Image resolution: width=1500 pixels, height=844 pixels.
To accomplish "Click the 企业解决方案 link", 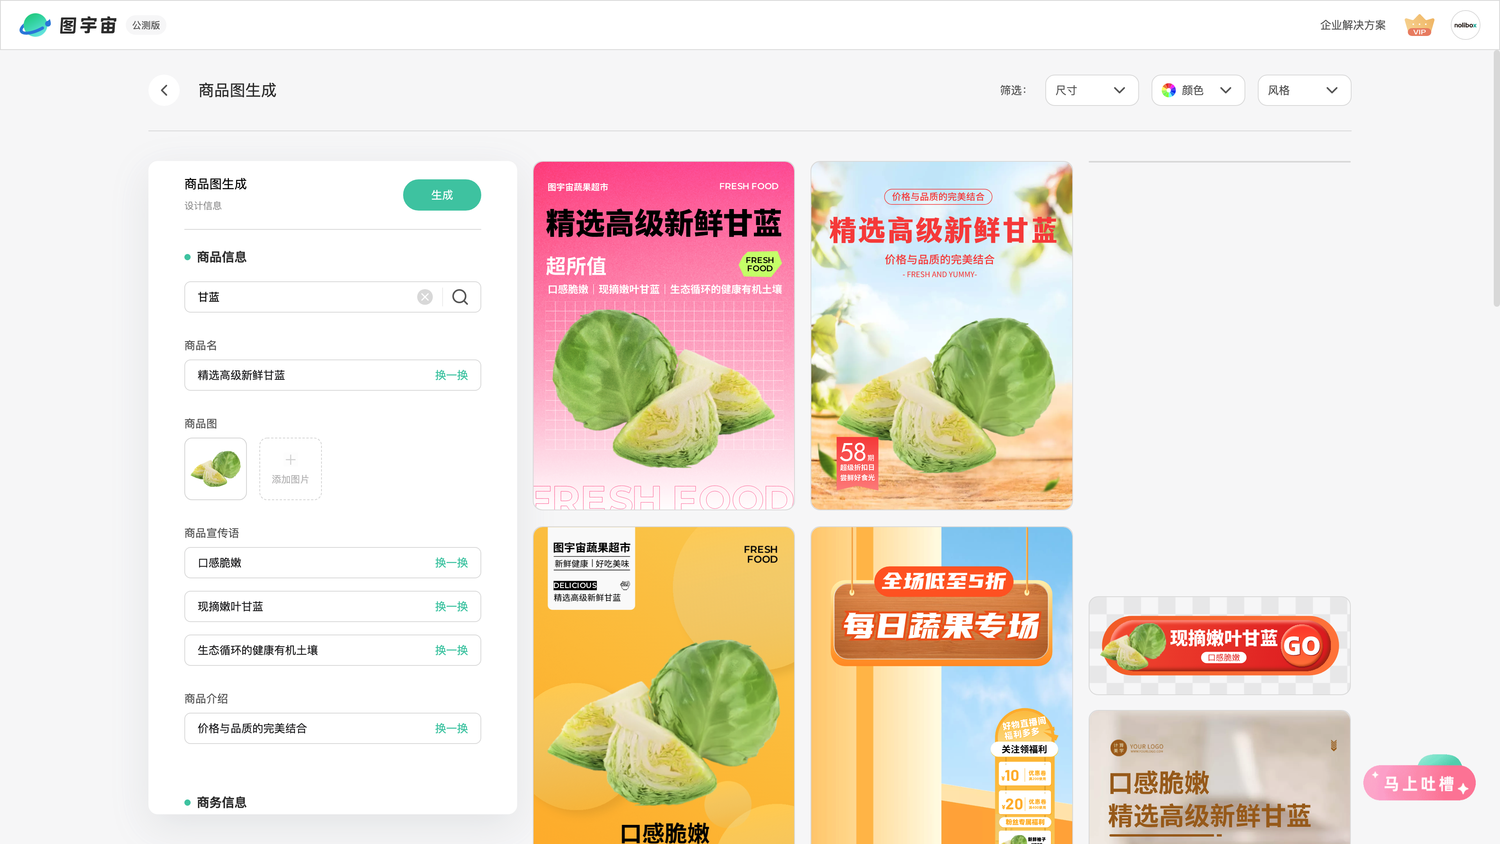I will tap(1352, 25).
